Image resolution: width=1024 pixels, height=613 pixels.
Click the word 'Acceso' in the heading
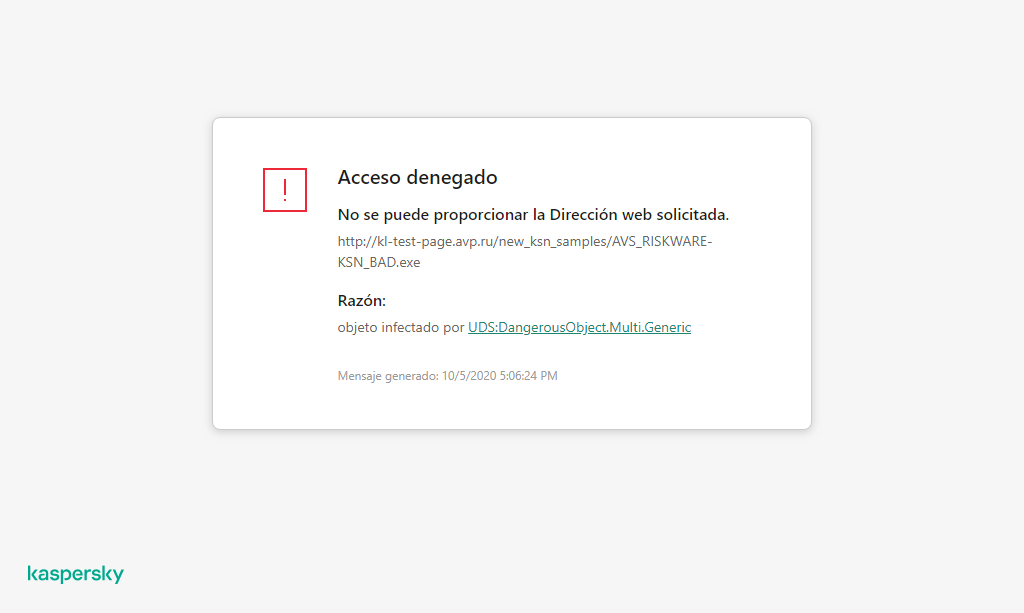click(x=369, y=177)
